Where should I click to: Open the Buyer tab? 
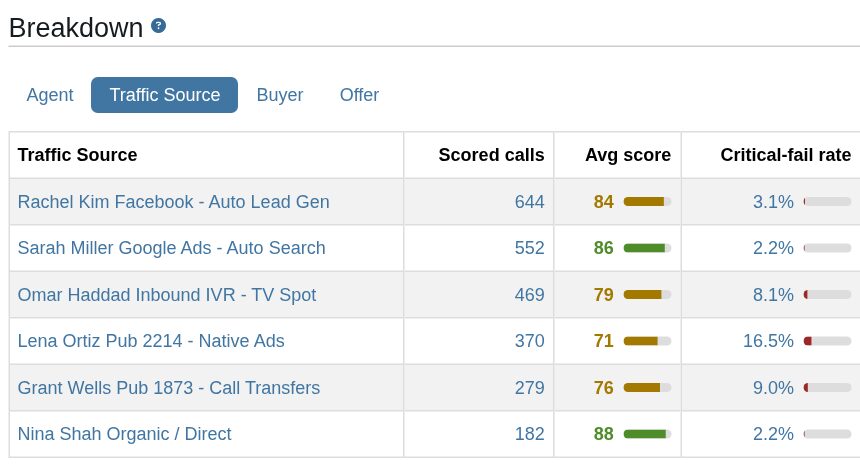tap(280, 95)
